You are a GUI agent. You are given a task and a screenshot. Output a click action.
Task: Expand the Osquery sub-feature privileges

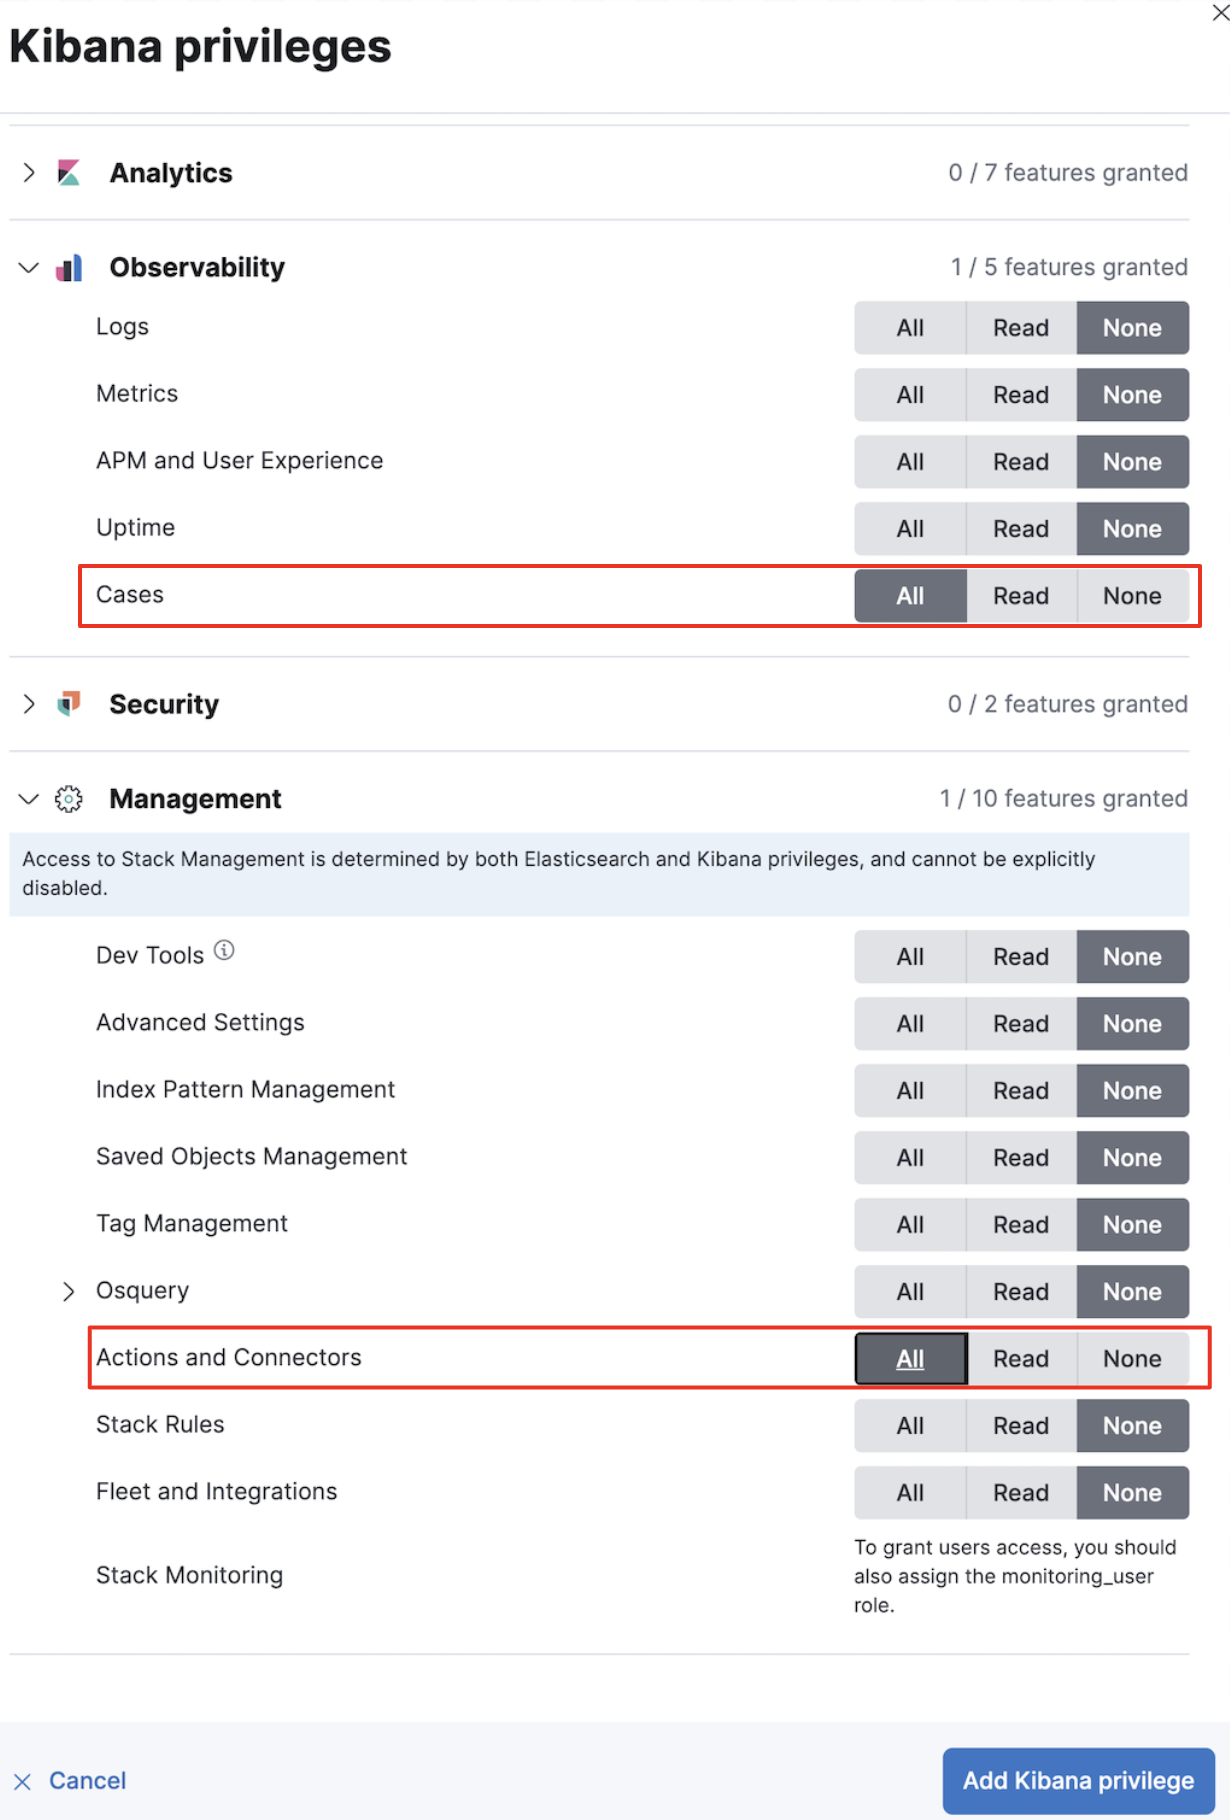click(68, 1291)
